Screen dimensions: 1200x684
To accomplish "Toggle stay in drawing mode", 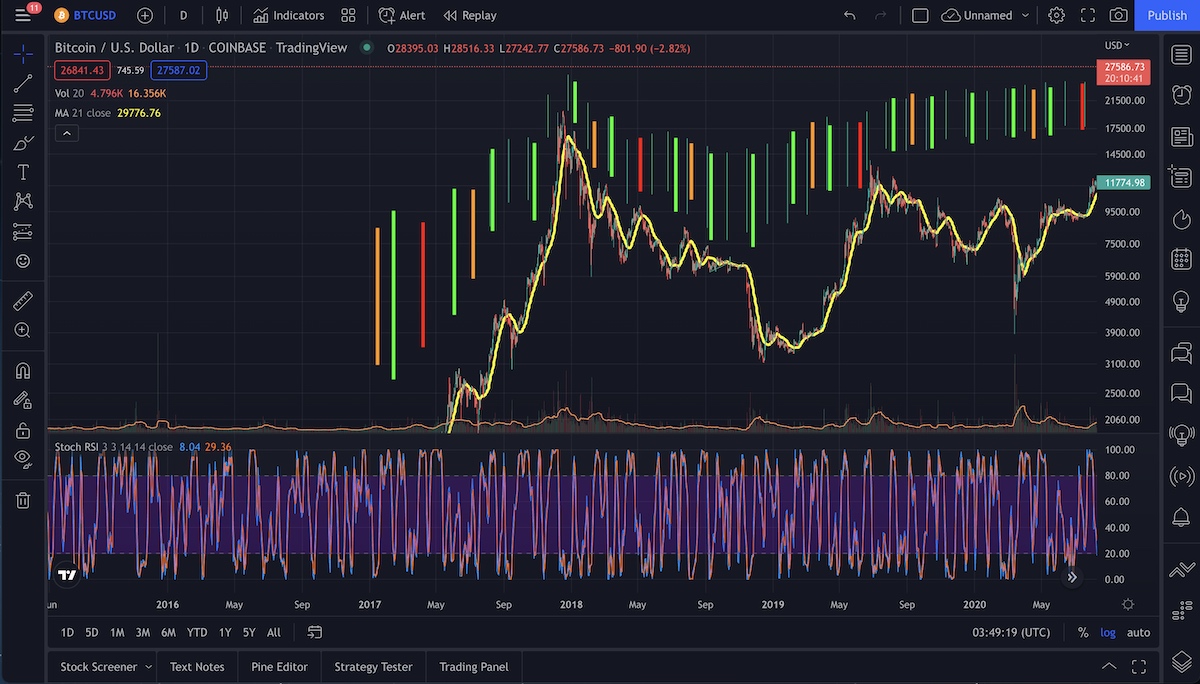I will 23,400.
